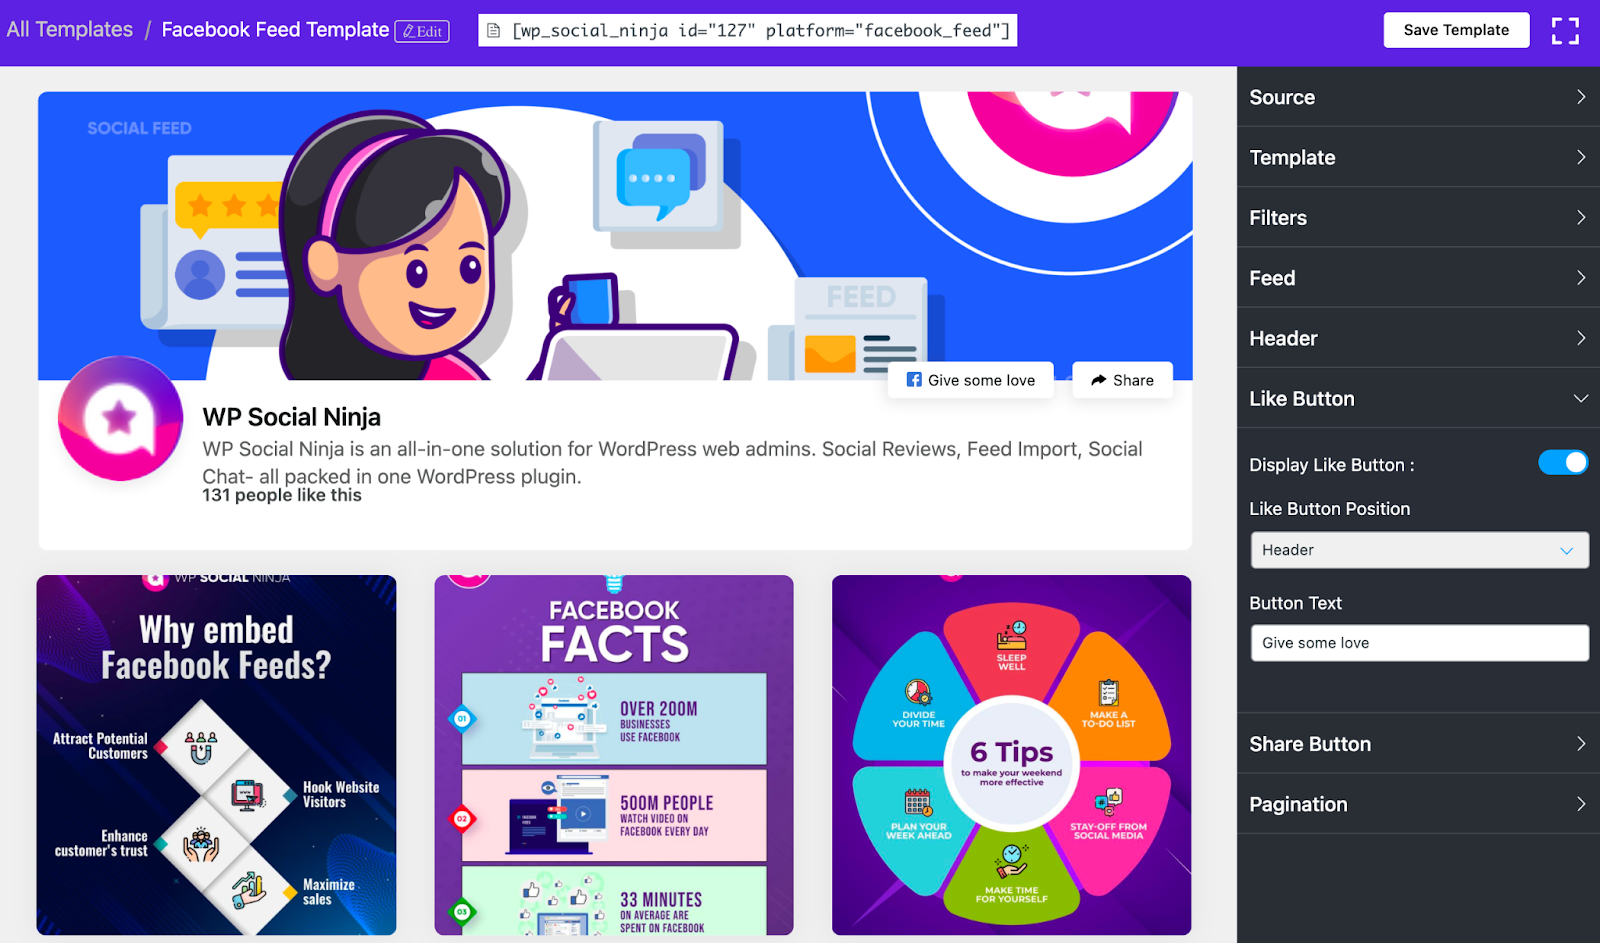The width and height of the screenshot is (1600, 943).
Task: Expand the Template section
Action: pos(1418,157)
